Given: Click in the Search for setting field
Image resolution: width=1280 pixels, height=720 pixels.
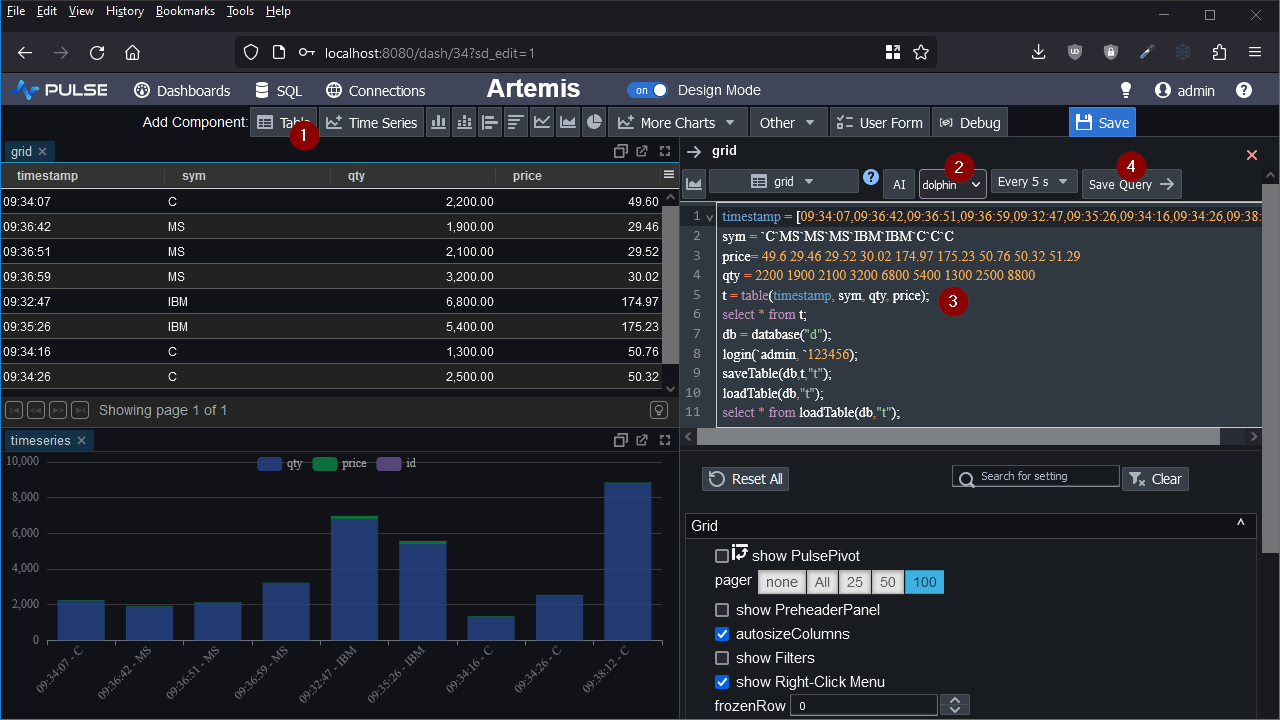Looking at the screenshot, I should [1035, 476].
